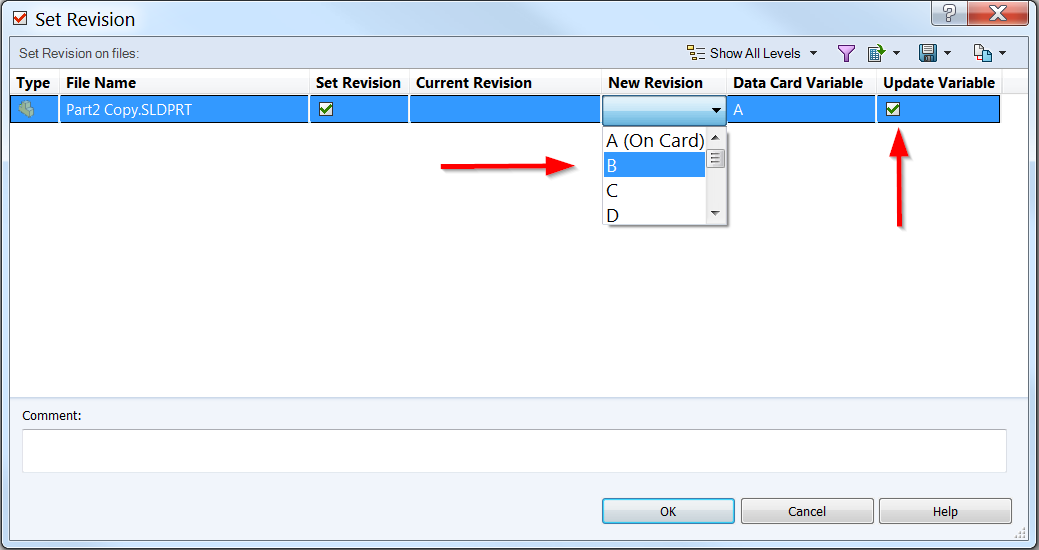This screenshot has width=1039, height=550.
Task: Uncheck Set Revision for Part2 Copy.SLDPRT
Action: 325,109
